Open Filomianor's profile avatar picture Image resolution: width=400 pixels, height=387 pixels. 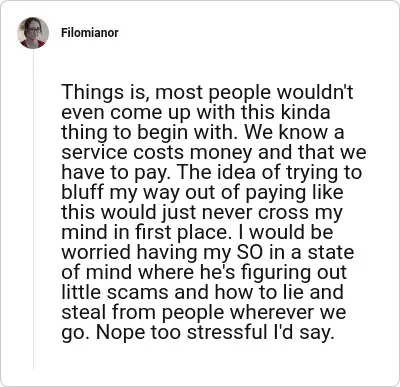tap(33, 33)
